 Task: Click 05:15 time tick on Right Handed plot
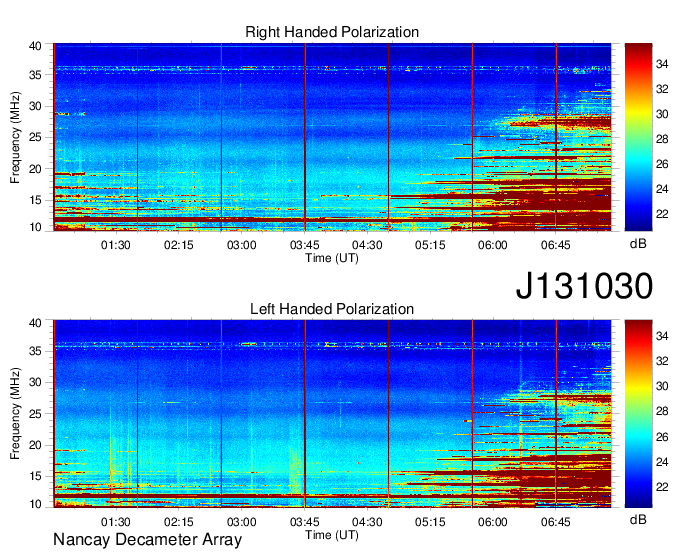[430, 245]
